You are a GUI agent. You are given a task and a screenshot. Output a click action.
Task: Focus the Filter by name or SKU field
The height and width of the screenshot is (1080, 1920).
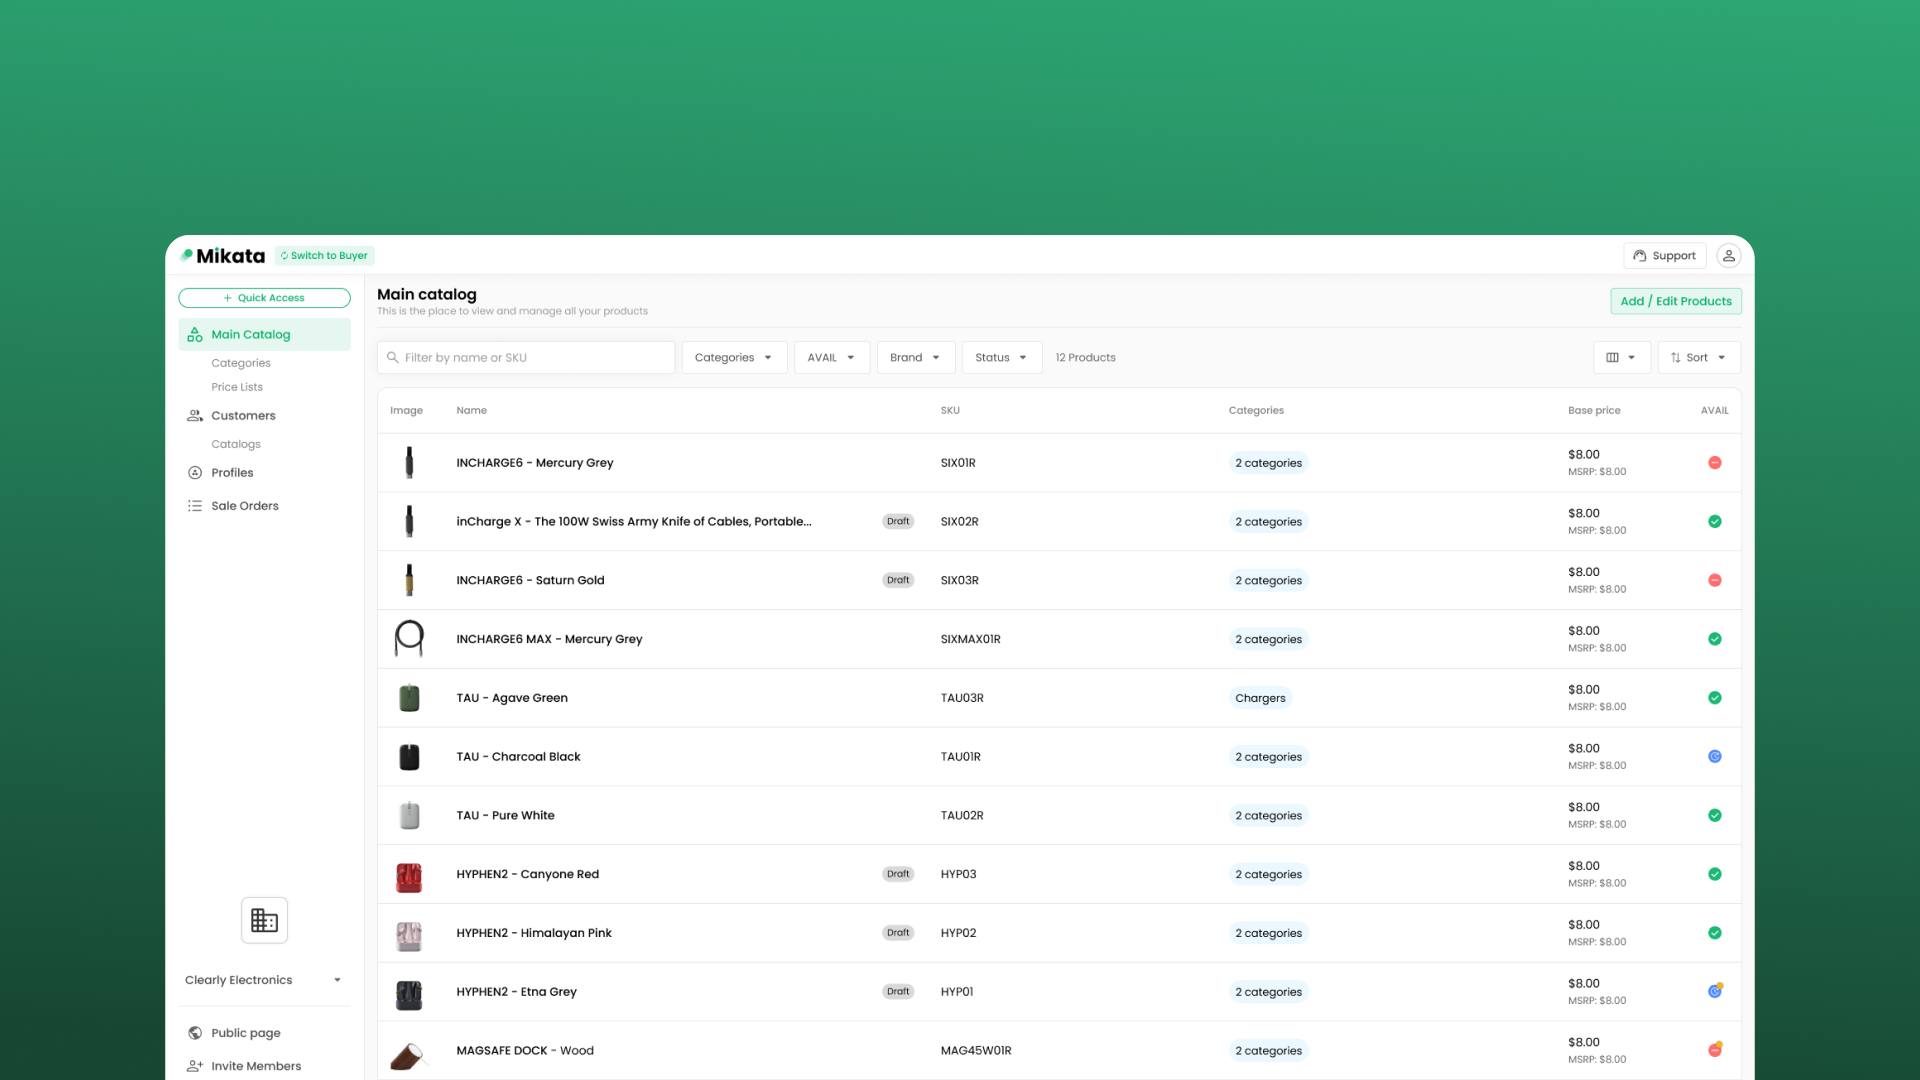(x=526, y=358)
